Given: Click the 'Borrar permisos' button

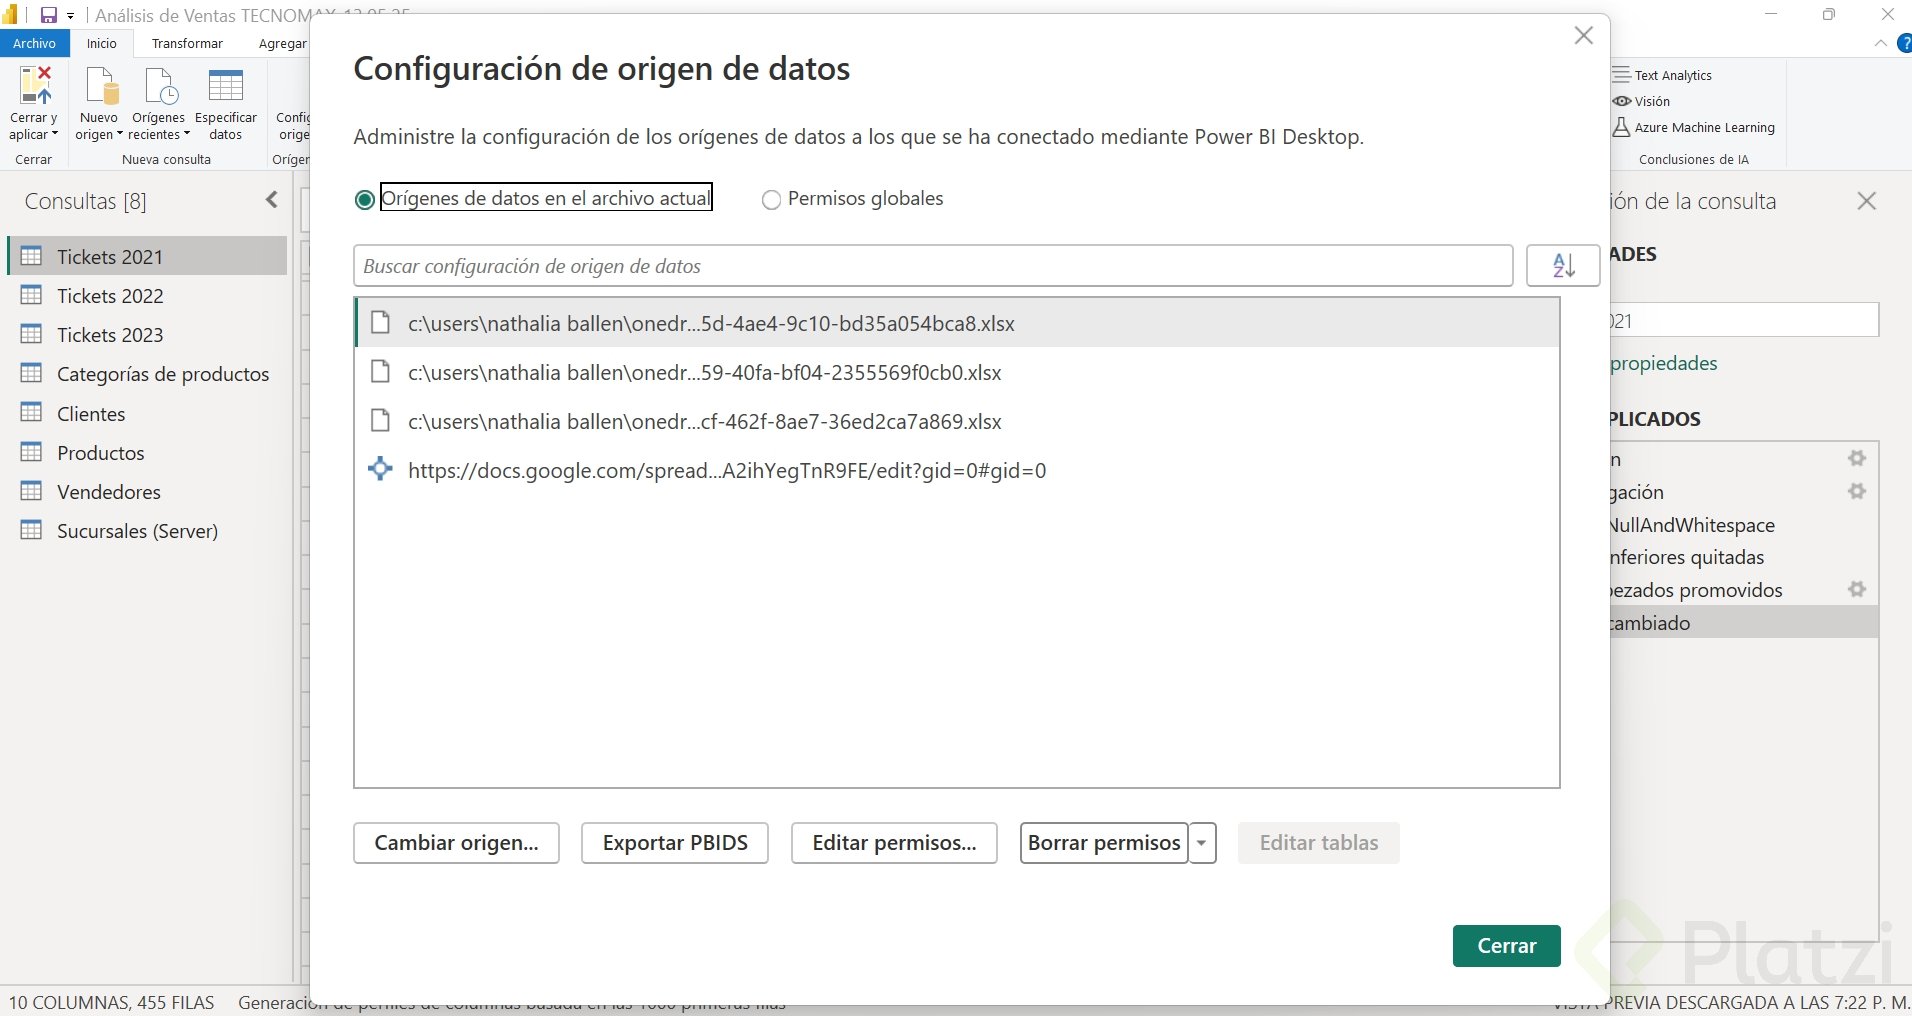Looking at the screenshot, I should tap(1104, 843).
